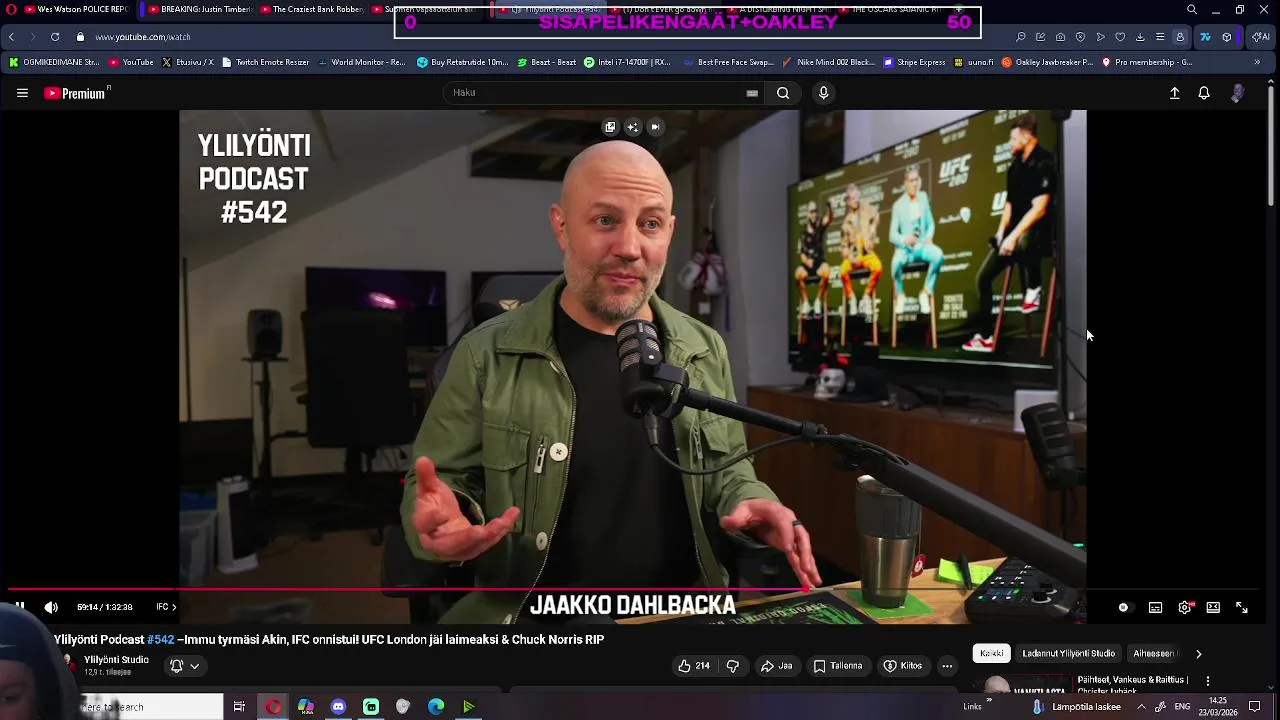1280x720 pixels.
Task: Toggle subtitles in the video player
Action: (x=1155, y=607)
